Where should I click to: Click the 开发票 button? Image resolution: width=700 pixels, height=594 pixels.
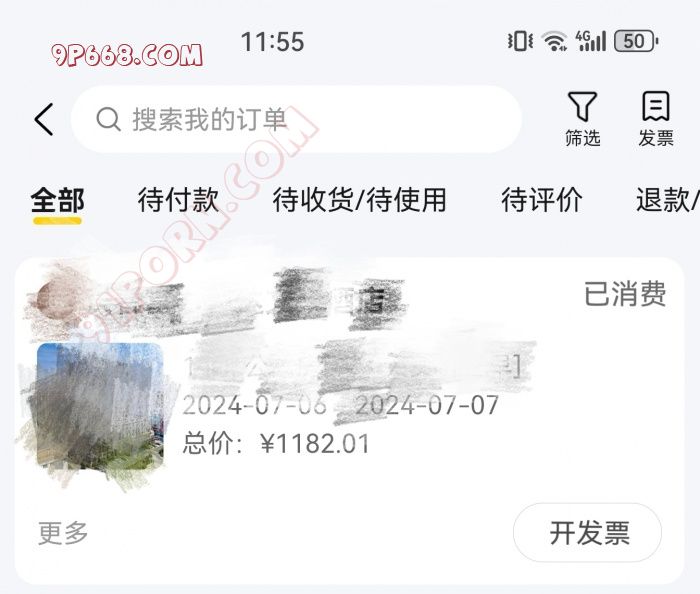pyautogui.click(x=588, y=532)
